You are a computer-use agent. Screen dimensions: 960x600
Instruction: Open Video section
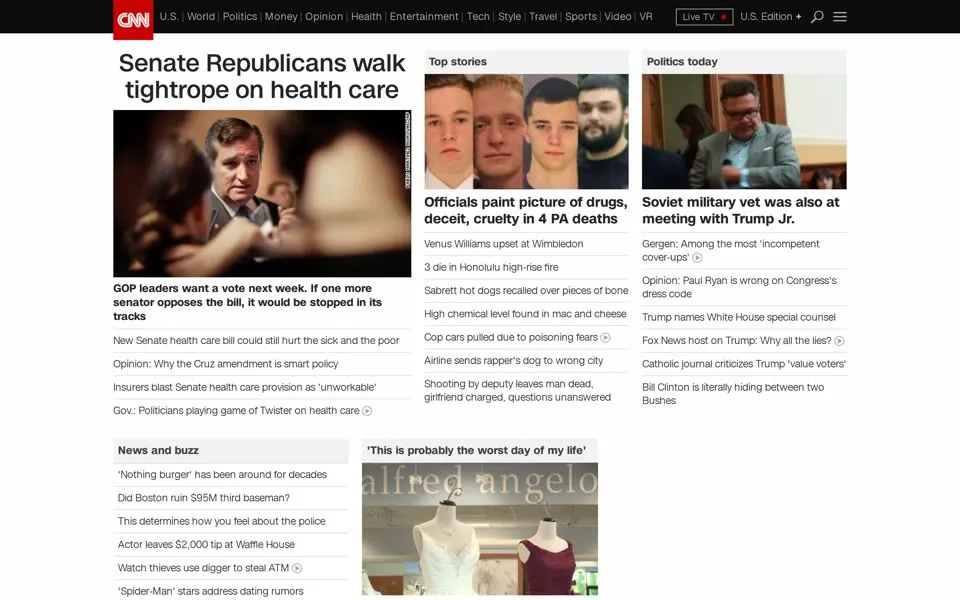618,17
